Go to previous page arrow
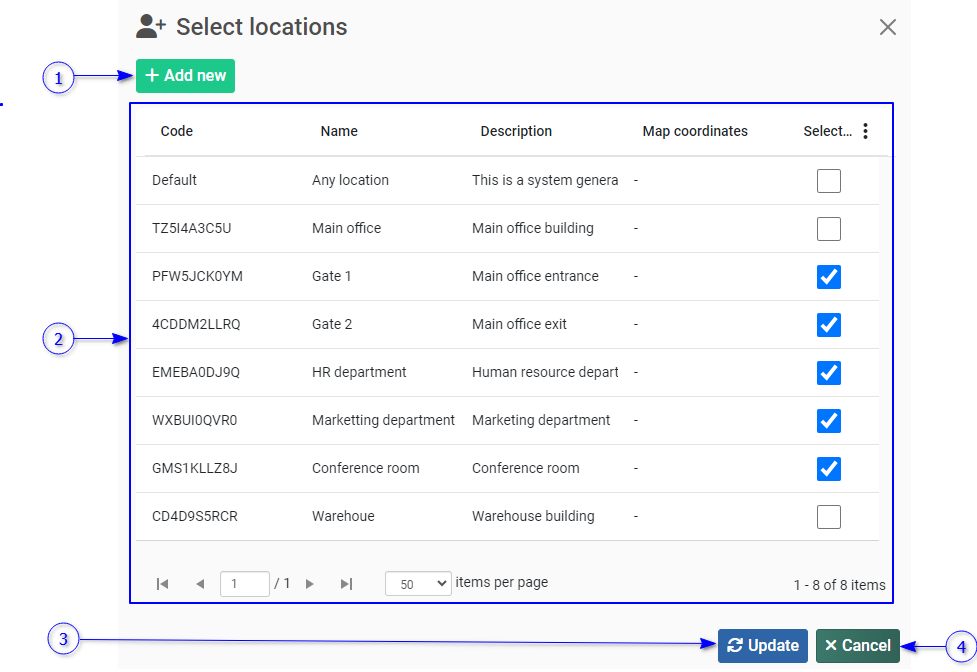The image size is (977, 672). pyautogui.click(x=199, y=584)
